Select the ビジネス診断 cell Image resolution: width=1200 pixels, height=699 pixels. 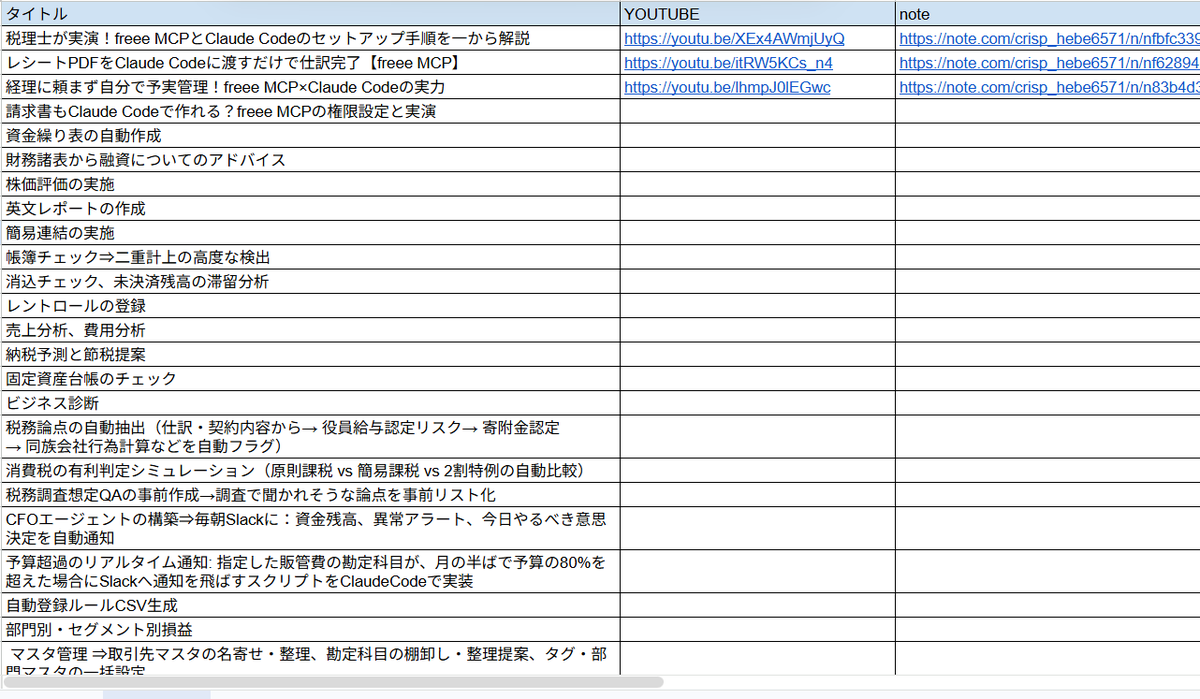[x=310, y=404]
